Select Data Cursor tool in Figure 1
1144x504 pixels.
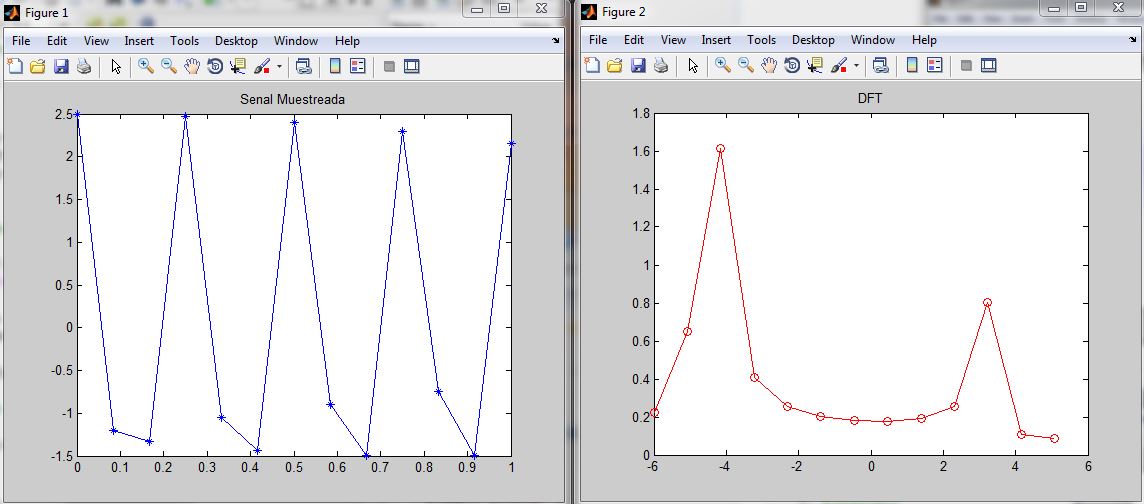tap(238, 67)
